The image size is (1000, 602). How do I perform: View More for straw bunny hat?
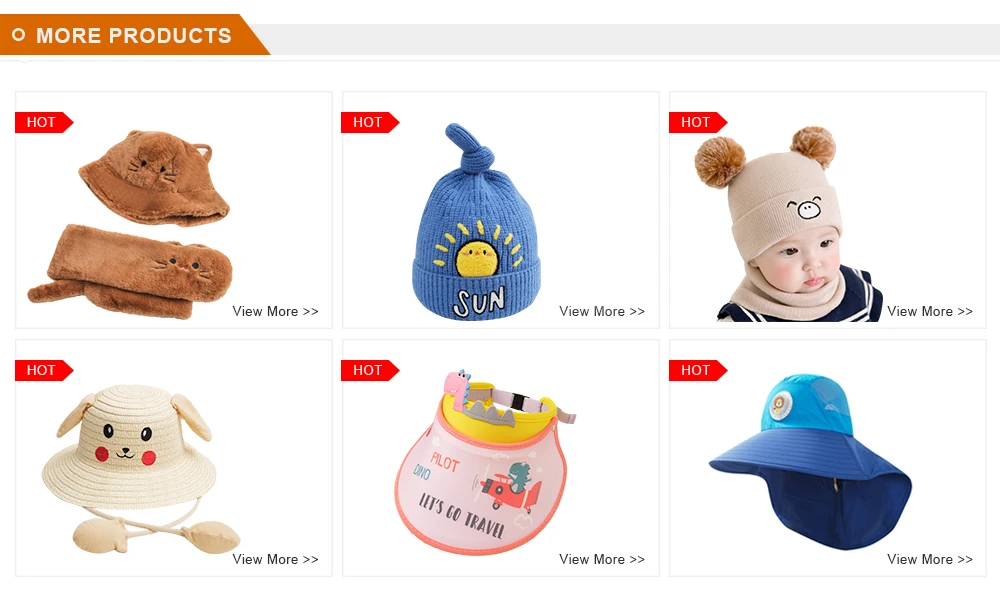click(276, 559)
